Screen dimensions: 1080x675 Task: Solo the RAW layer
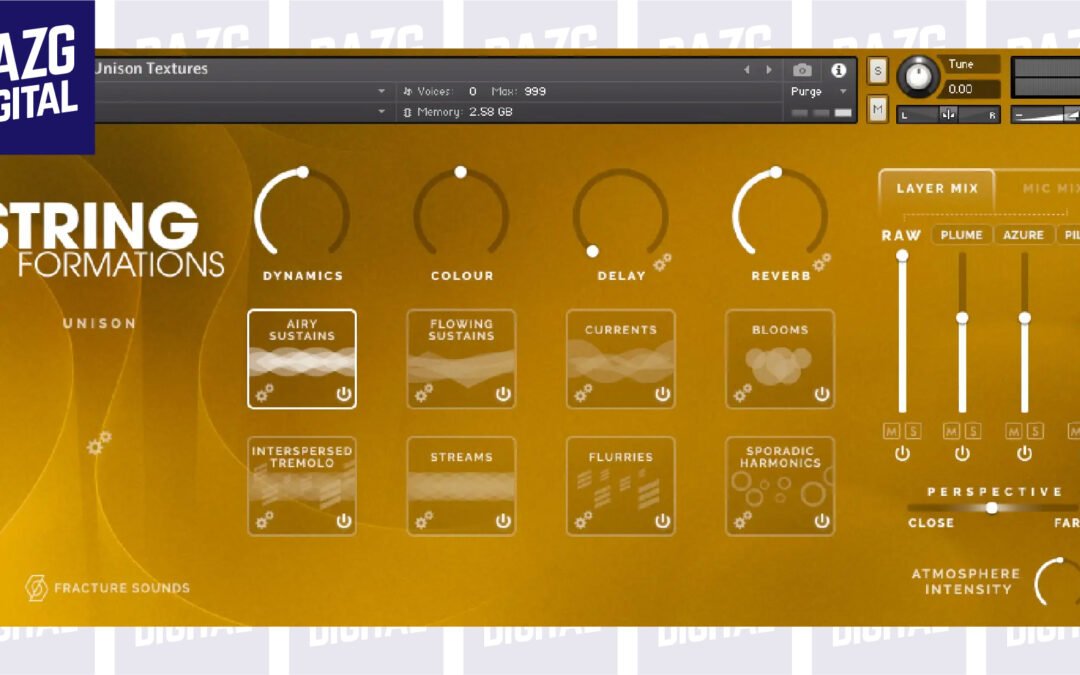[x=913, y=431]
